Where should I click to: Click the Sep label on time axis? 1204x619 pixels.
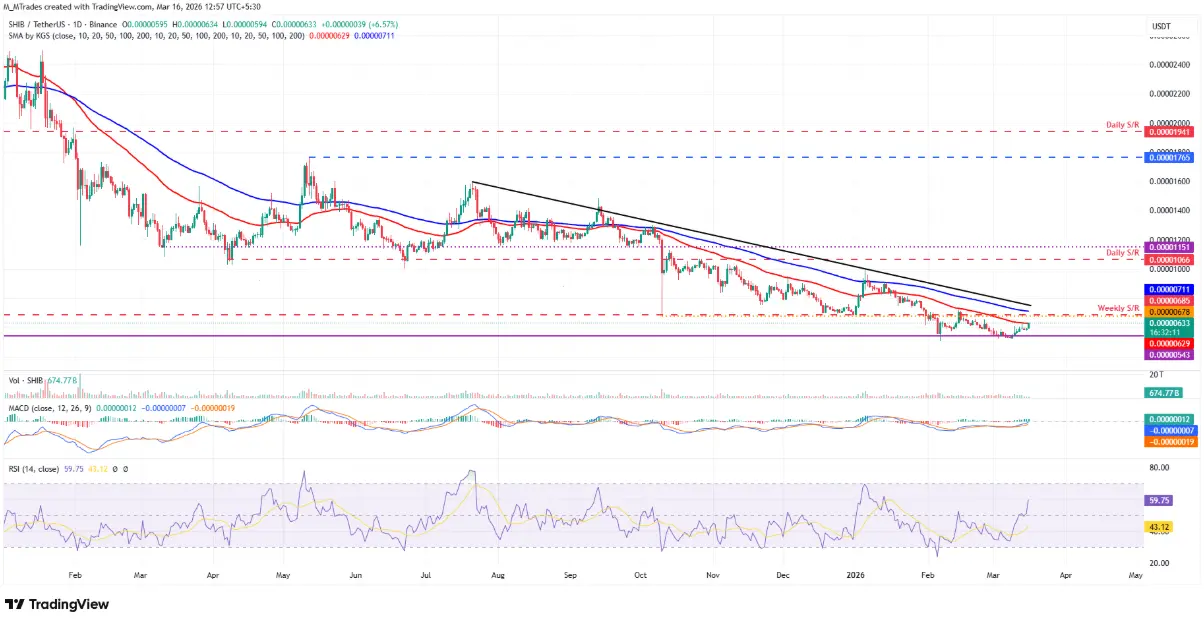tap(570, 577)
